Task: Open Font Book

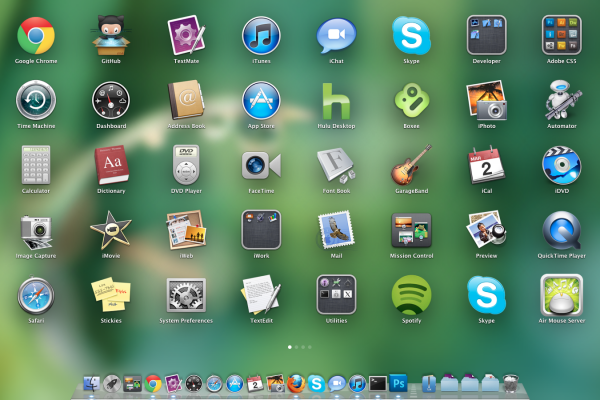Action: point(336,165)
